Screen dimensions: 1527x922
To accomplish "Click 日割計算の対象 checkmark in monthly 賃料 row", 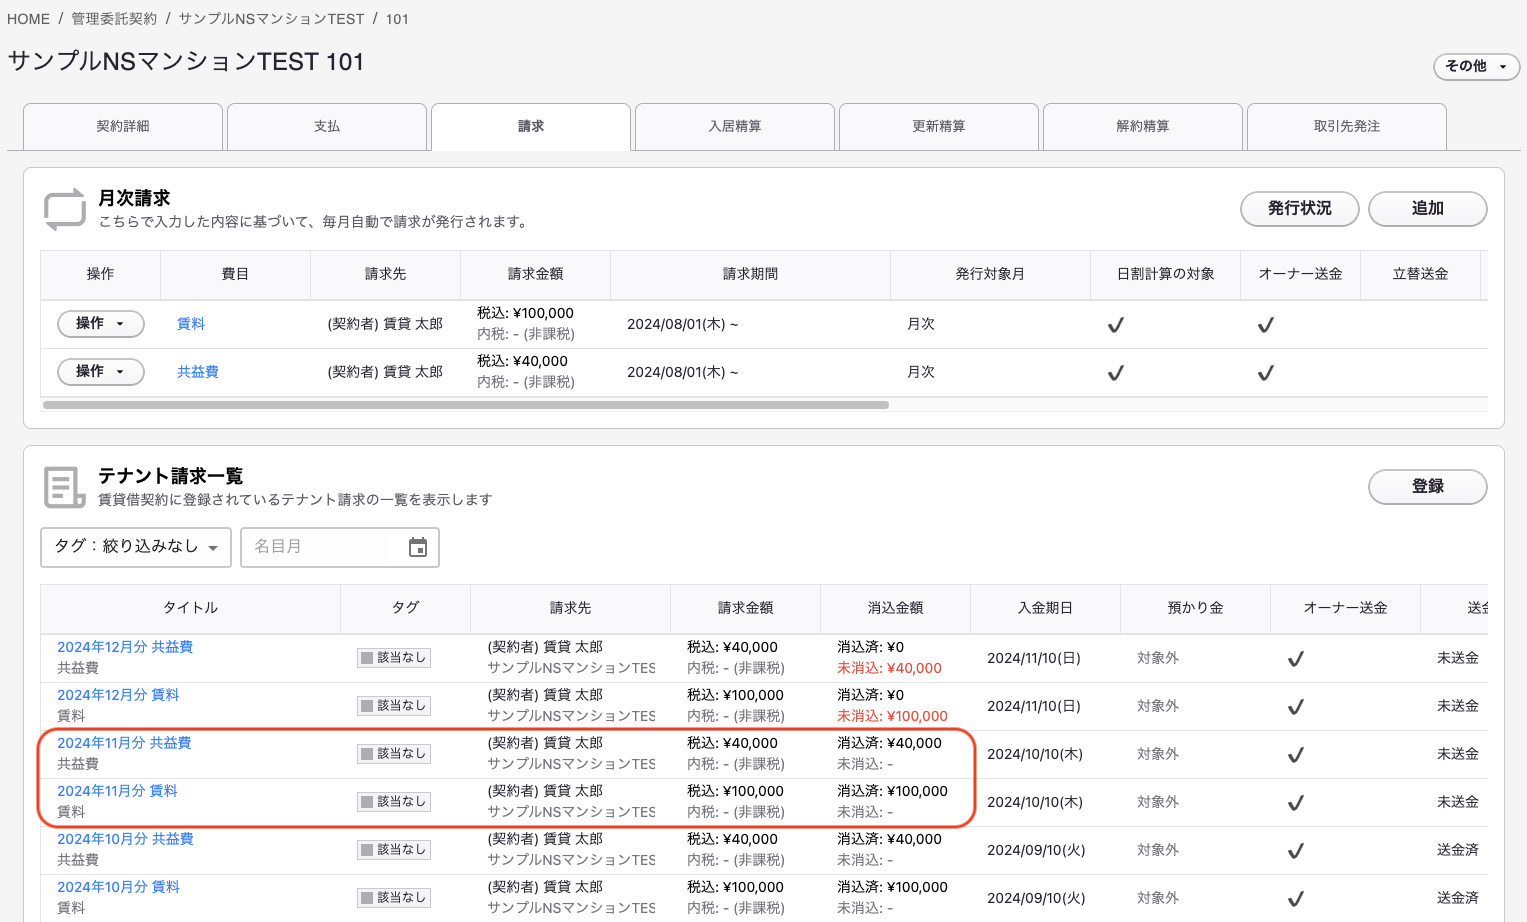I will click(1115, 325).
